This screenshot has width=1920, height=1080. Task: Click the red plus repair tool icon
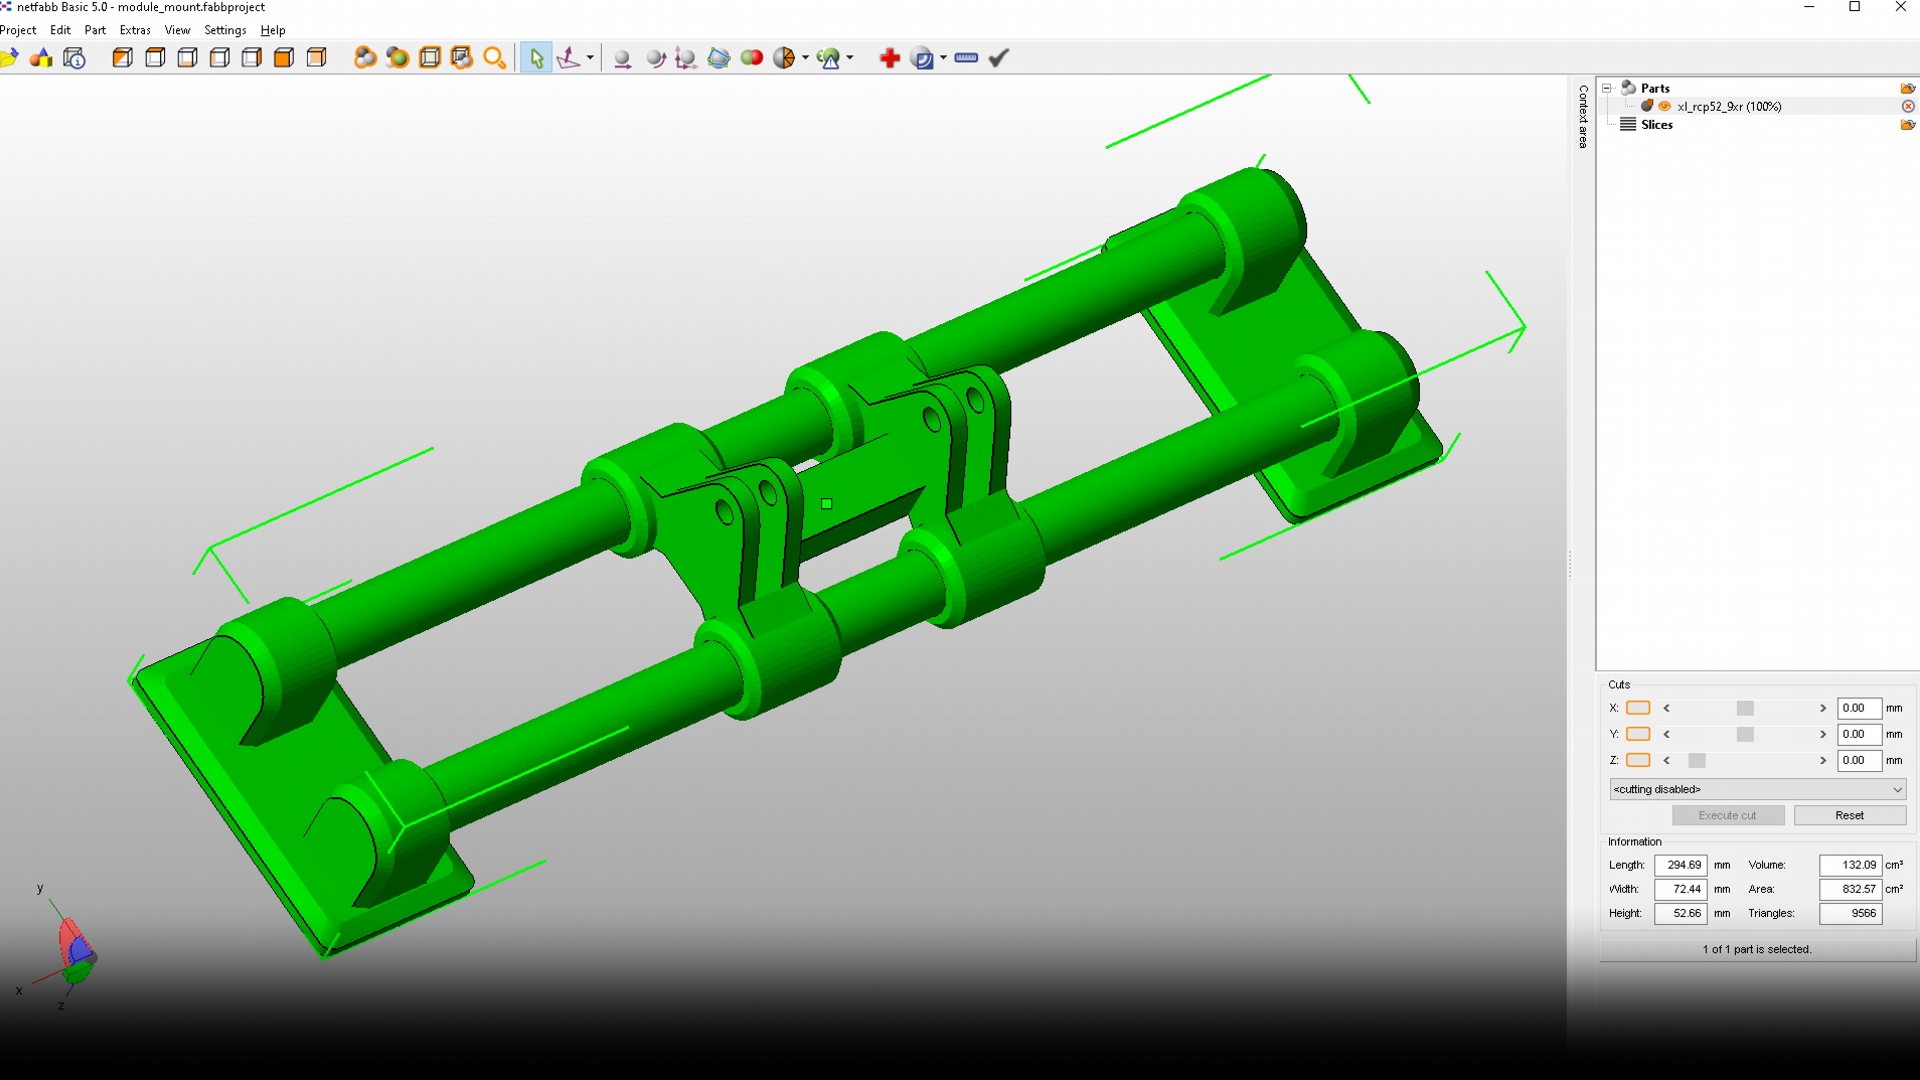(x=889, y=58)
